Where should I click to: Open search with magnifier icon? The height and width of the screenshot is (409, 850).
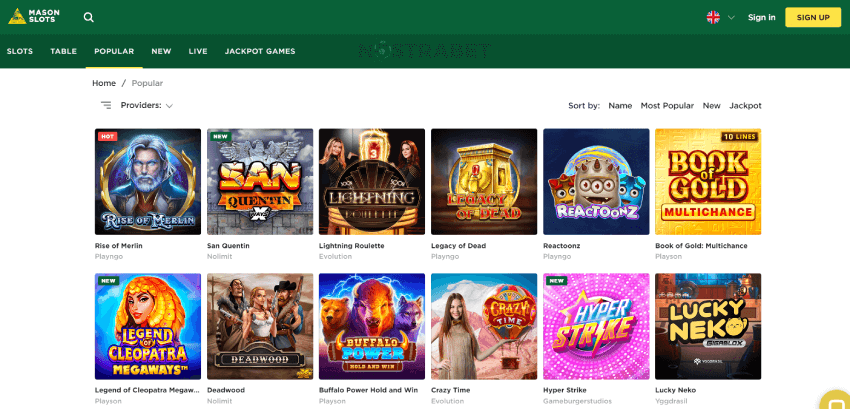[x=89, y=17]
